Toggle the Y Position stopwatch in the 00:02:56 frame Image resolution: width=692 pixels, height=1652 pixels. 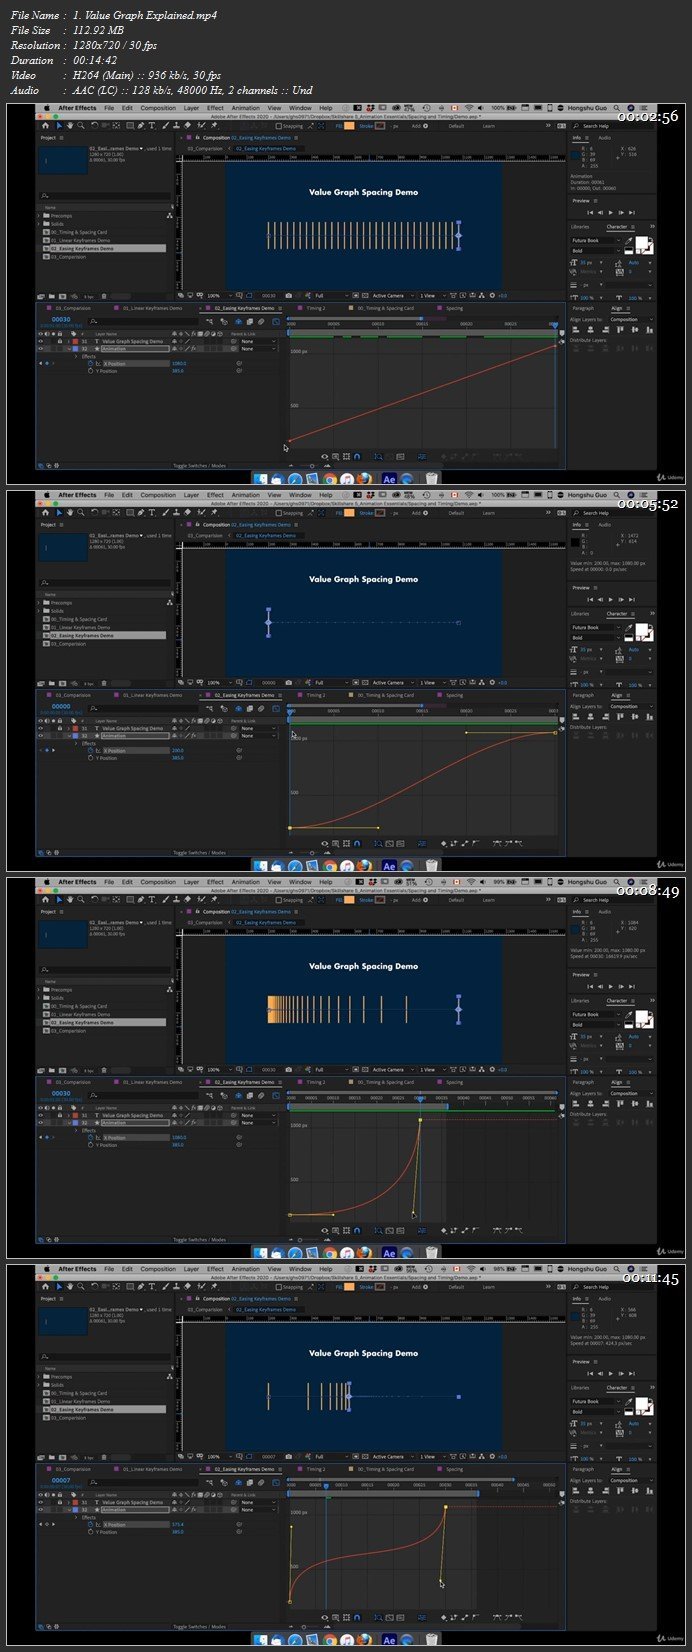tap(90, 371)
